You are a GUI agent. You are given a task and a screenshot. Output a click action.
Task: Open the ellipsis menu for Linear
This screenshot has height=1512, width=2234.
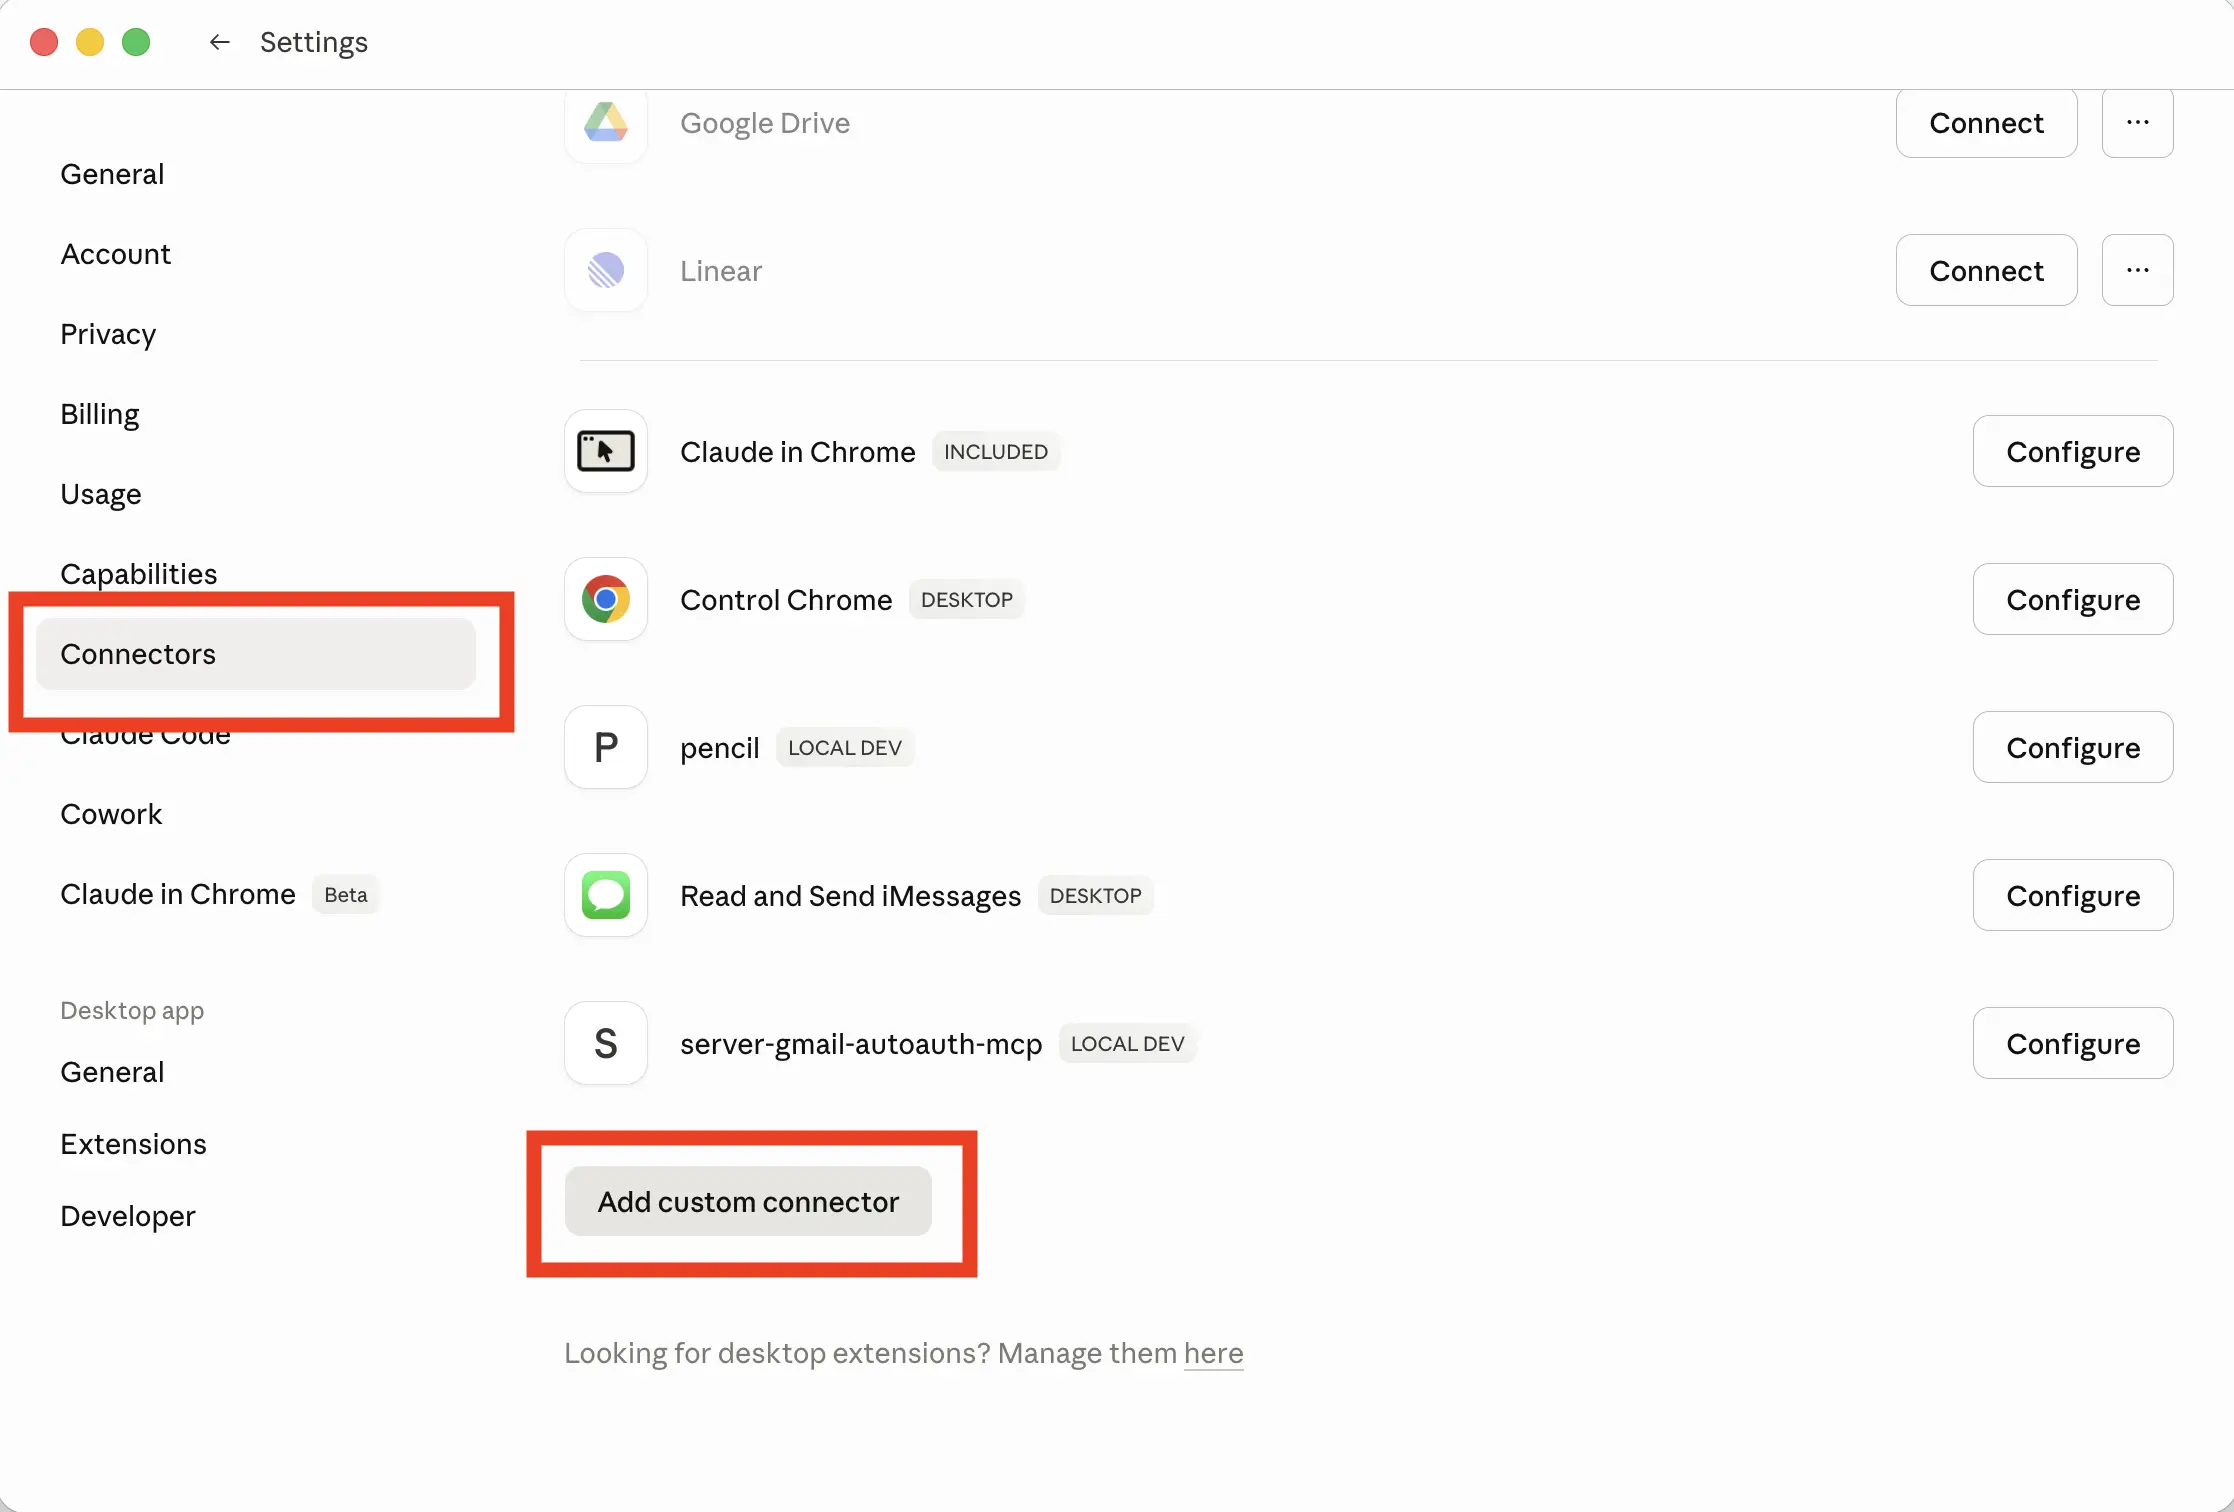pos(2137,270)
